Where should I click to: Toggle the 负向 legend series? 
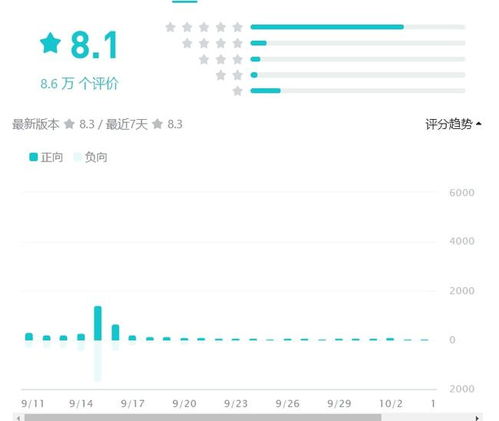click(90, 157)
